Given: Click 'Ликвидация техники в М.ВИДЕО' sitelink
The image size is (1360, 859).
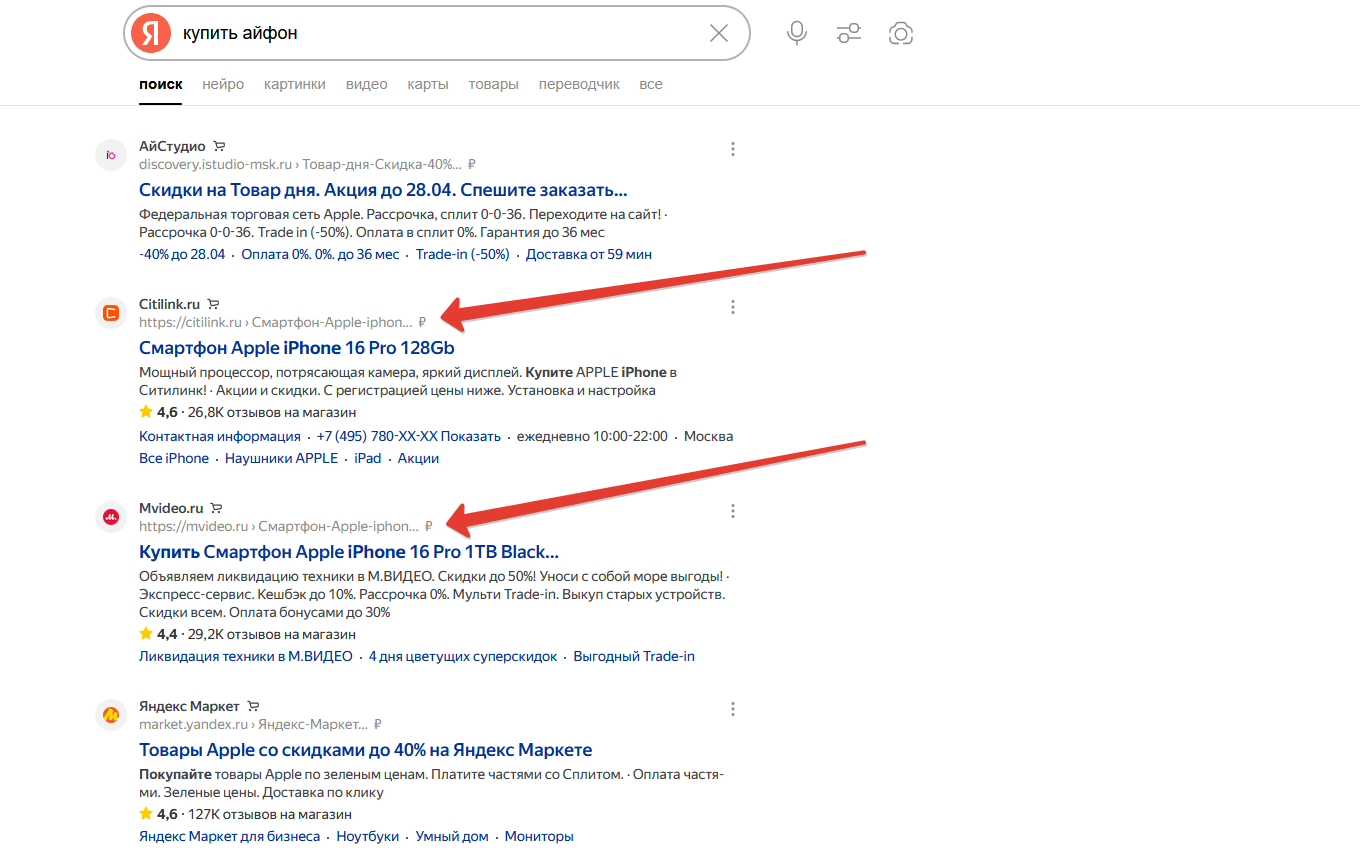Looking at the screenshot, I should (246, 656).
